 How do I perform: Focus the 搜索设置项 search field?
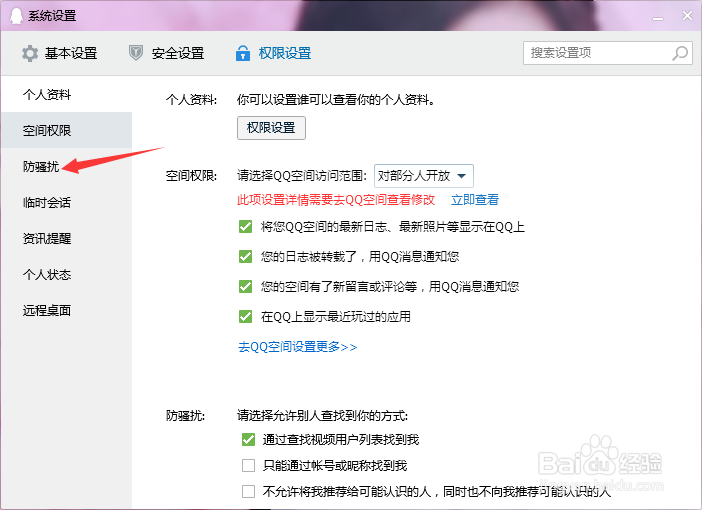(x=608, y=53)
